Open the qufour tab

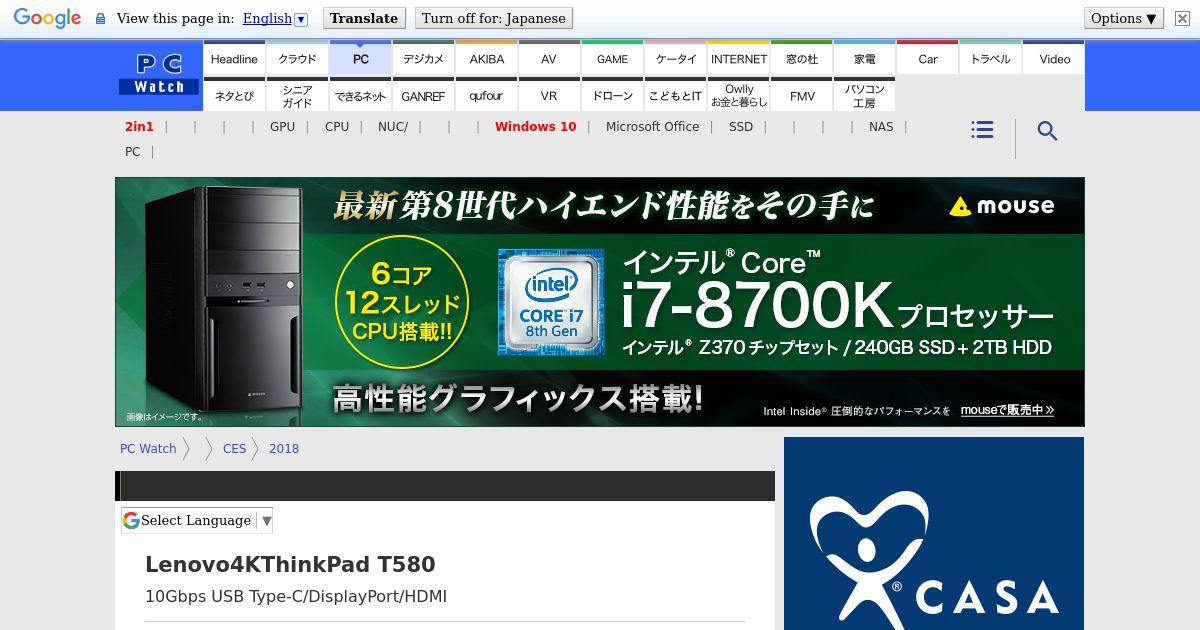point(486,95)
